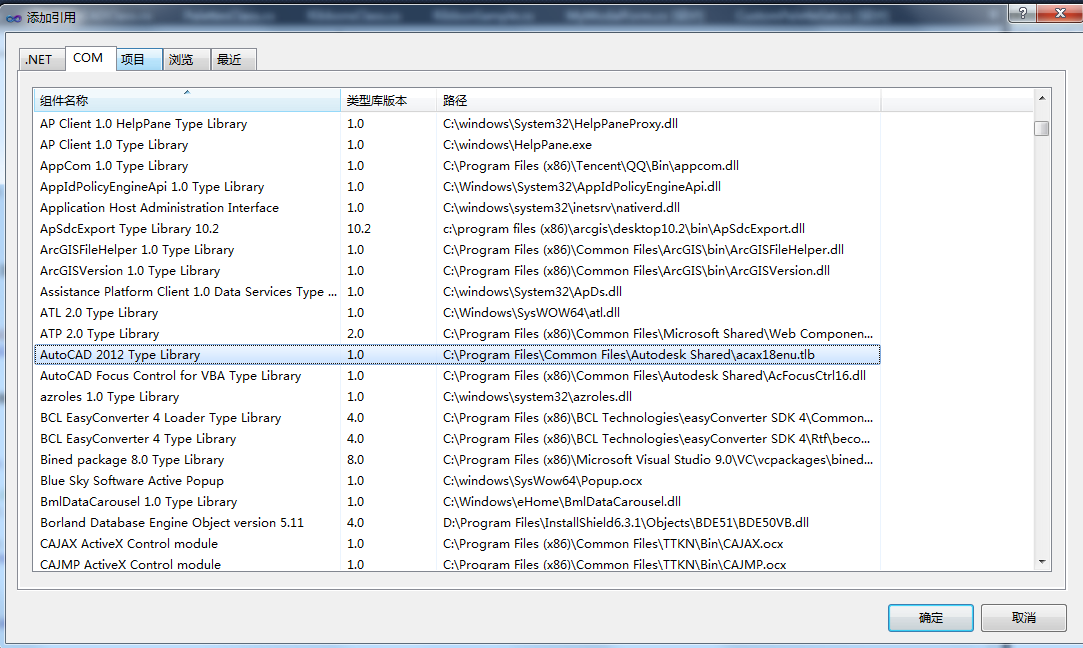Image resolution: width=1083 pixels, height=648 pixels.
Task: Open the 浏览 tab
Action: point(186,60)
